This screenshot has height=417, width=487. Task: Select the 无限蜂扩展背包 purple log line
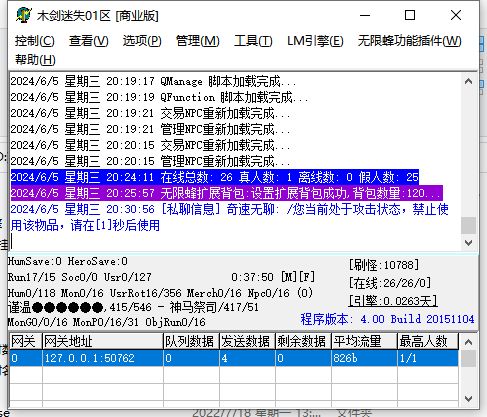226,193
